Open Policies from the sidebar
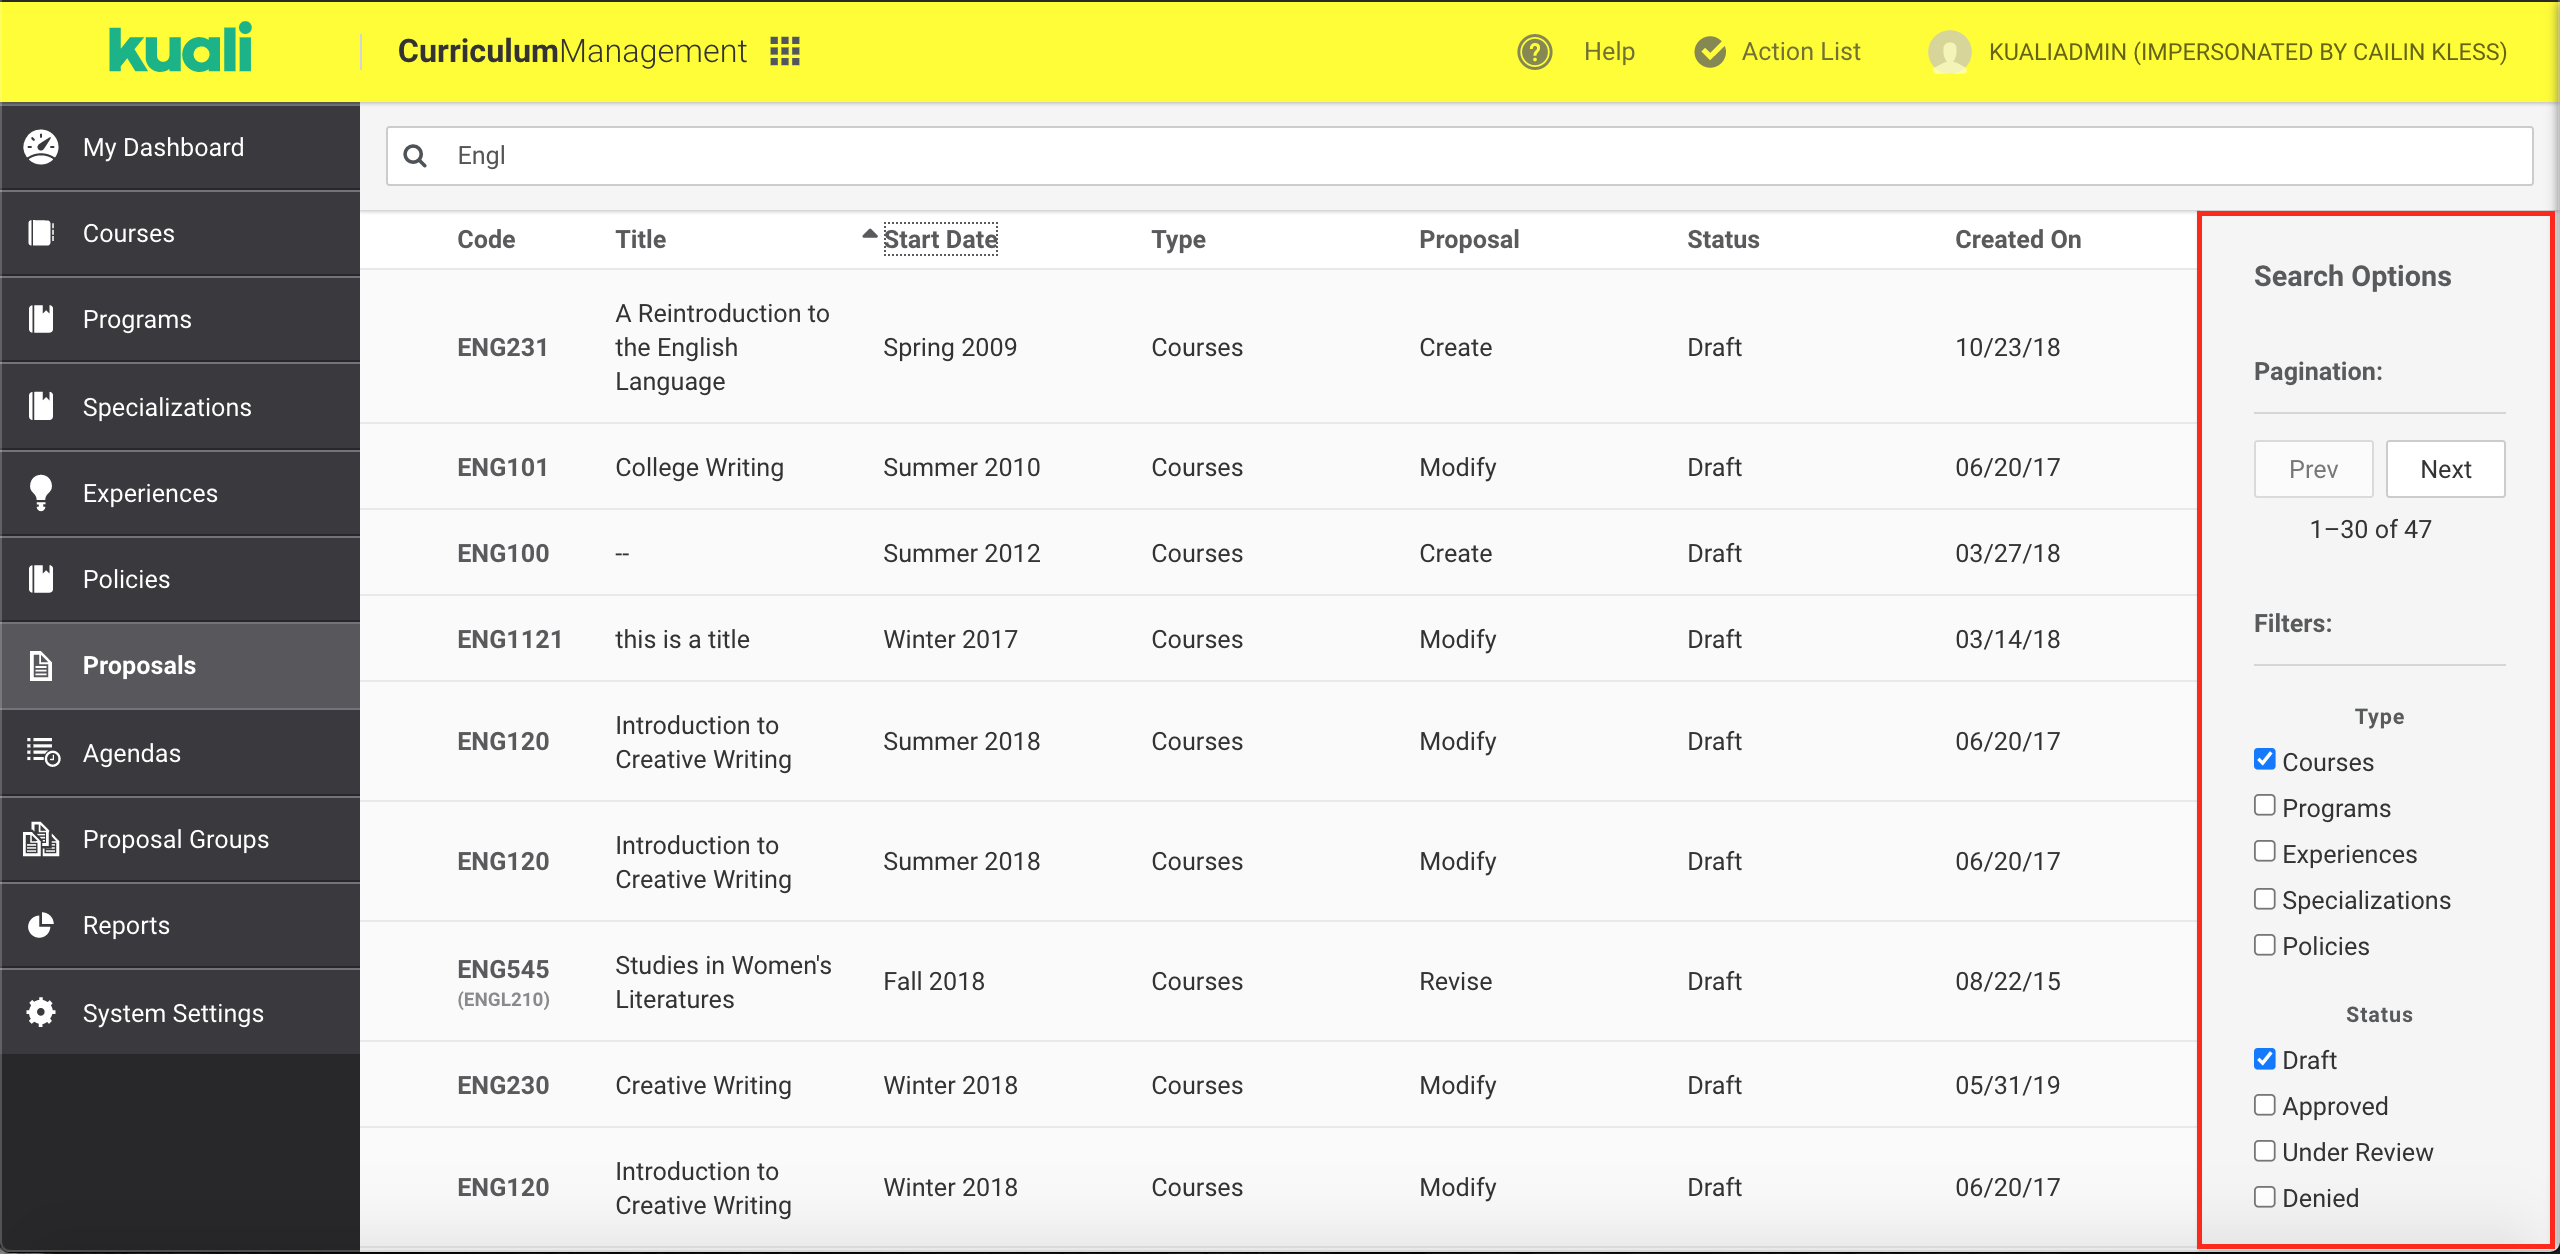 tap(126, 579)
